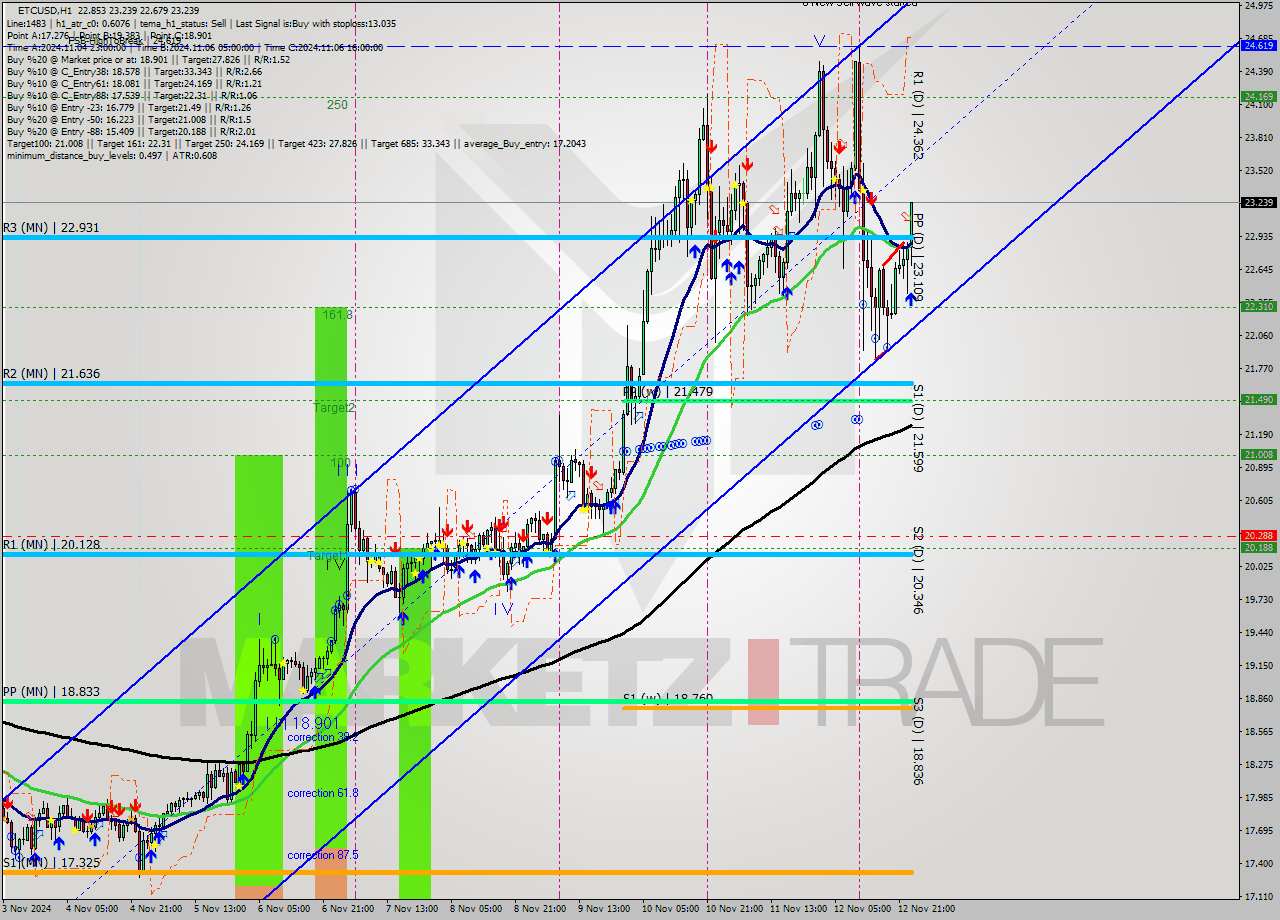Viewport: 1280px width, 920px height.
Task: Select the Target2 label on green bar
Action: (x=334, y=408)
